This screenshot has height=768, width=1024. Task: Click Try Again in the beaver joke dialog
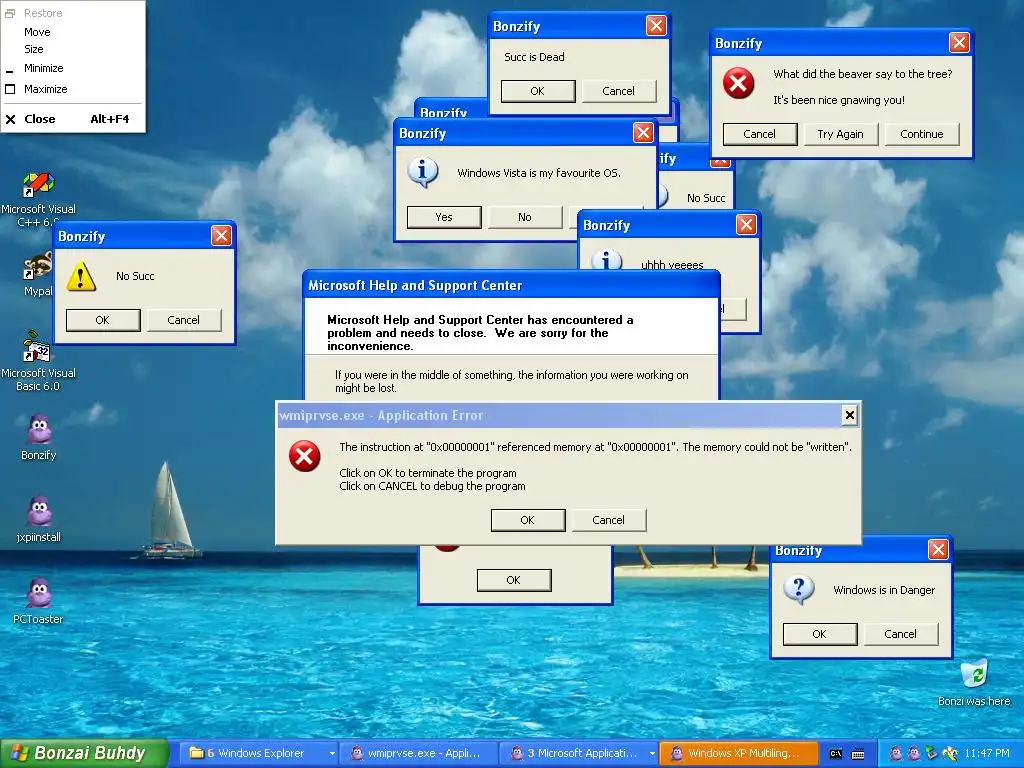(x=840, y=134)
